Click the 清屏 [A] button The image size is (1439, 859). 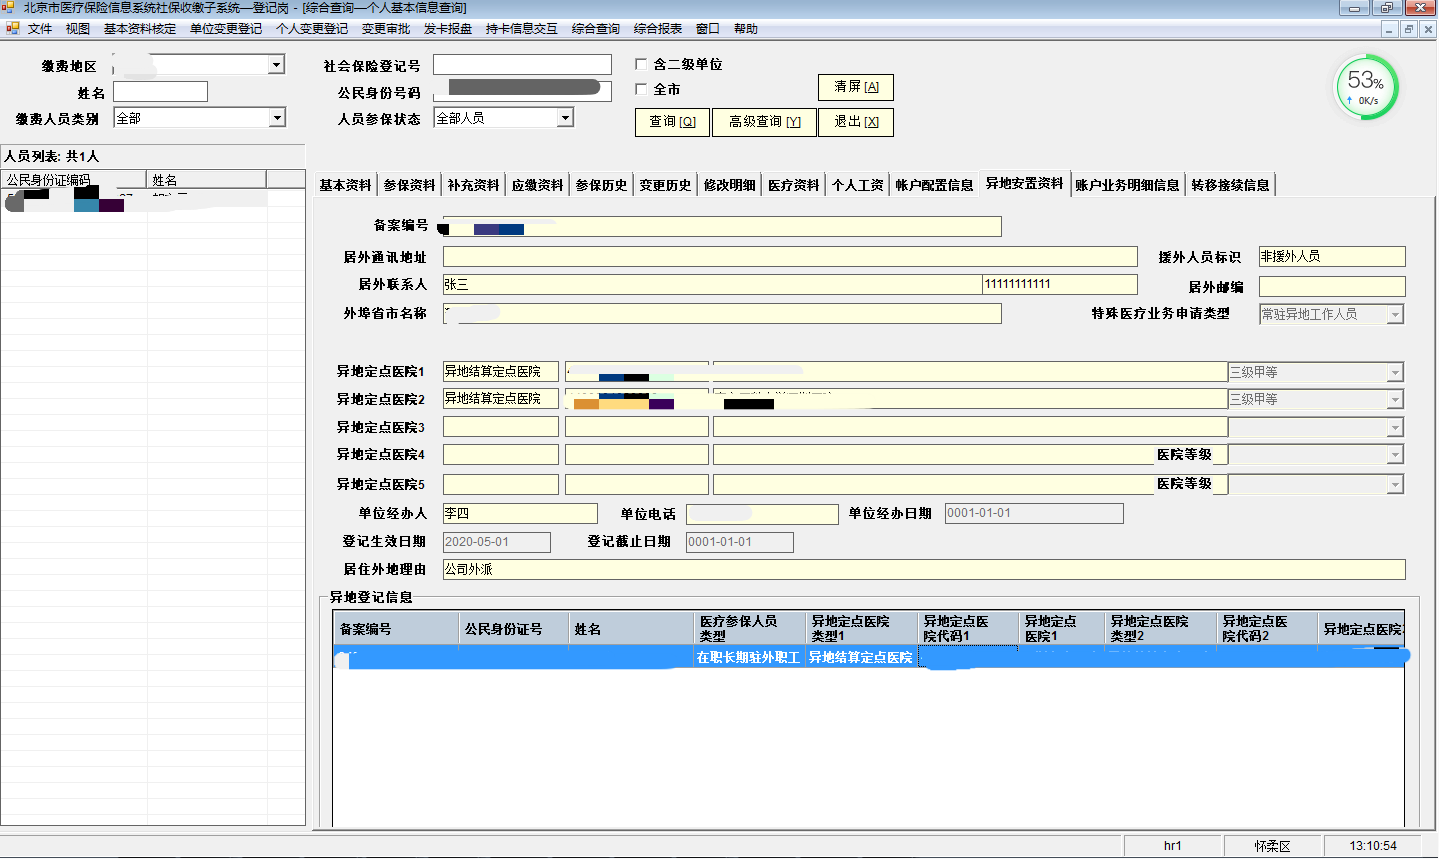(856, 87)
